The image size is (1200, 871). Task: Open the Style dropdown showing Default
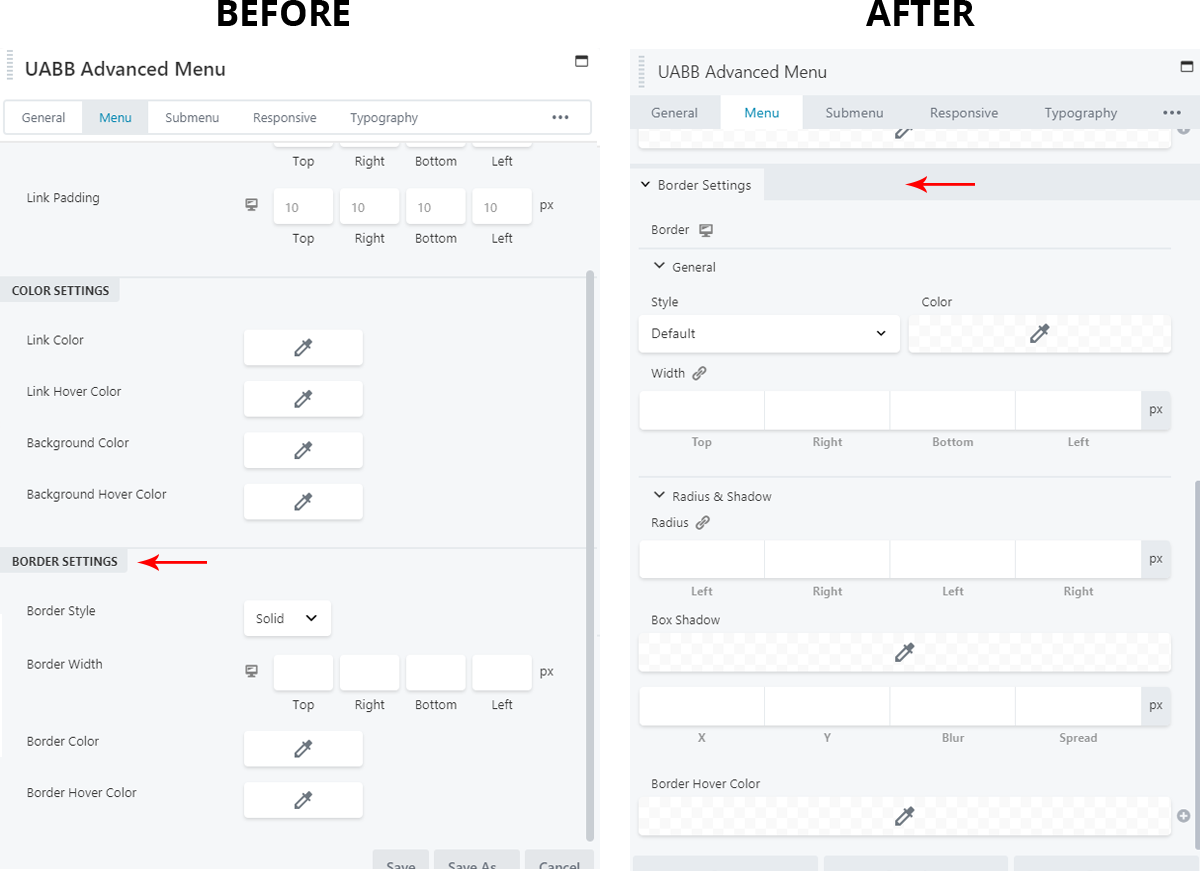tap(768, 333)
